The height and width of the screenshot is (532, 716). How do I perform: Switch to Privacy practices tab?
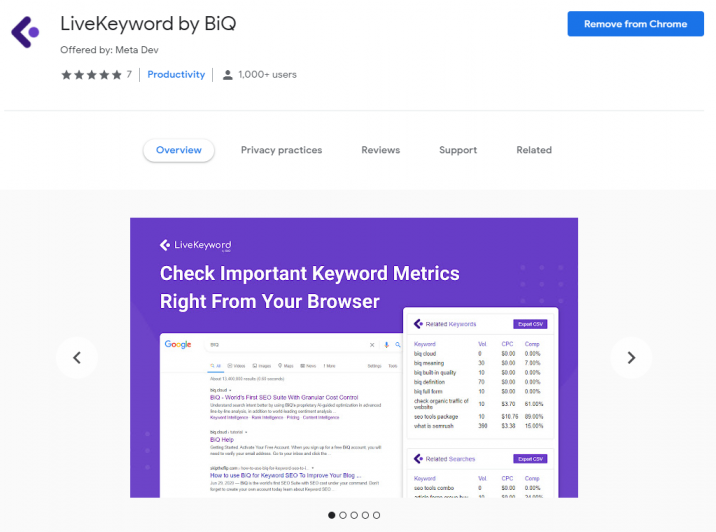[x=281, y=150]
